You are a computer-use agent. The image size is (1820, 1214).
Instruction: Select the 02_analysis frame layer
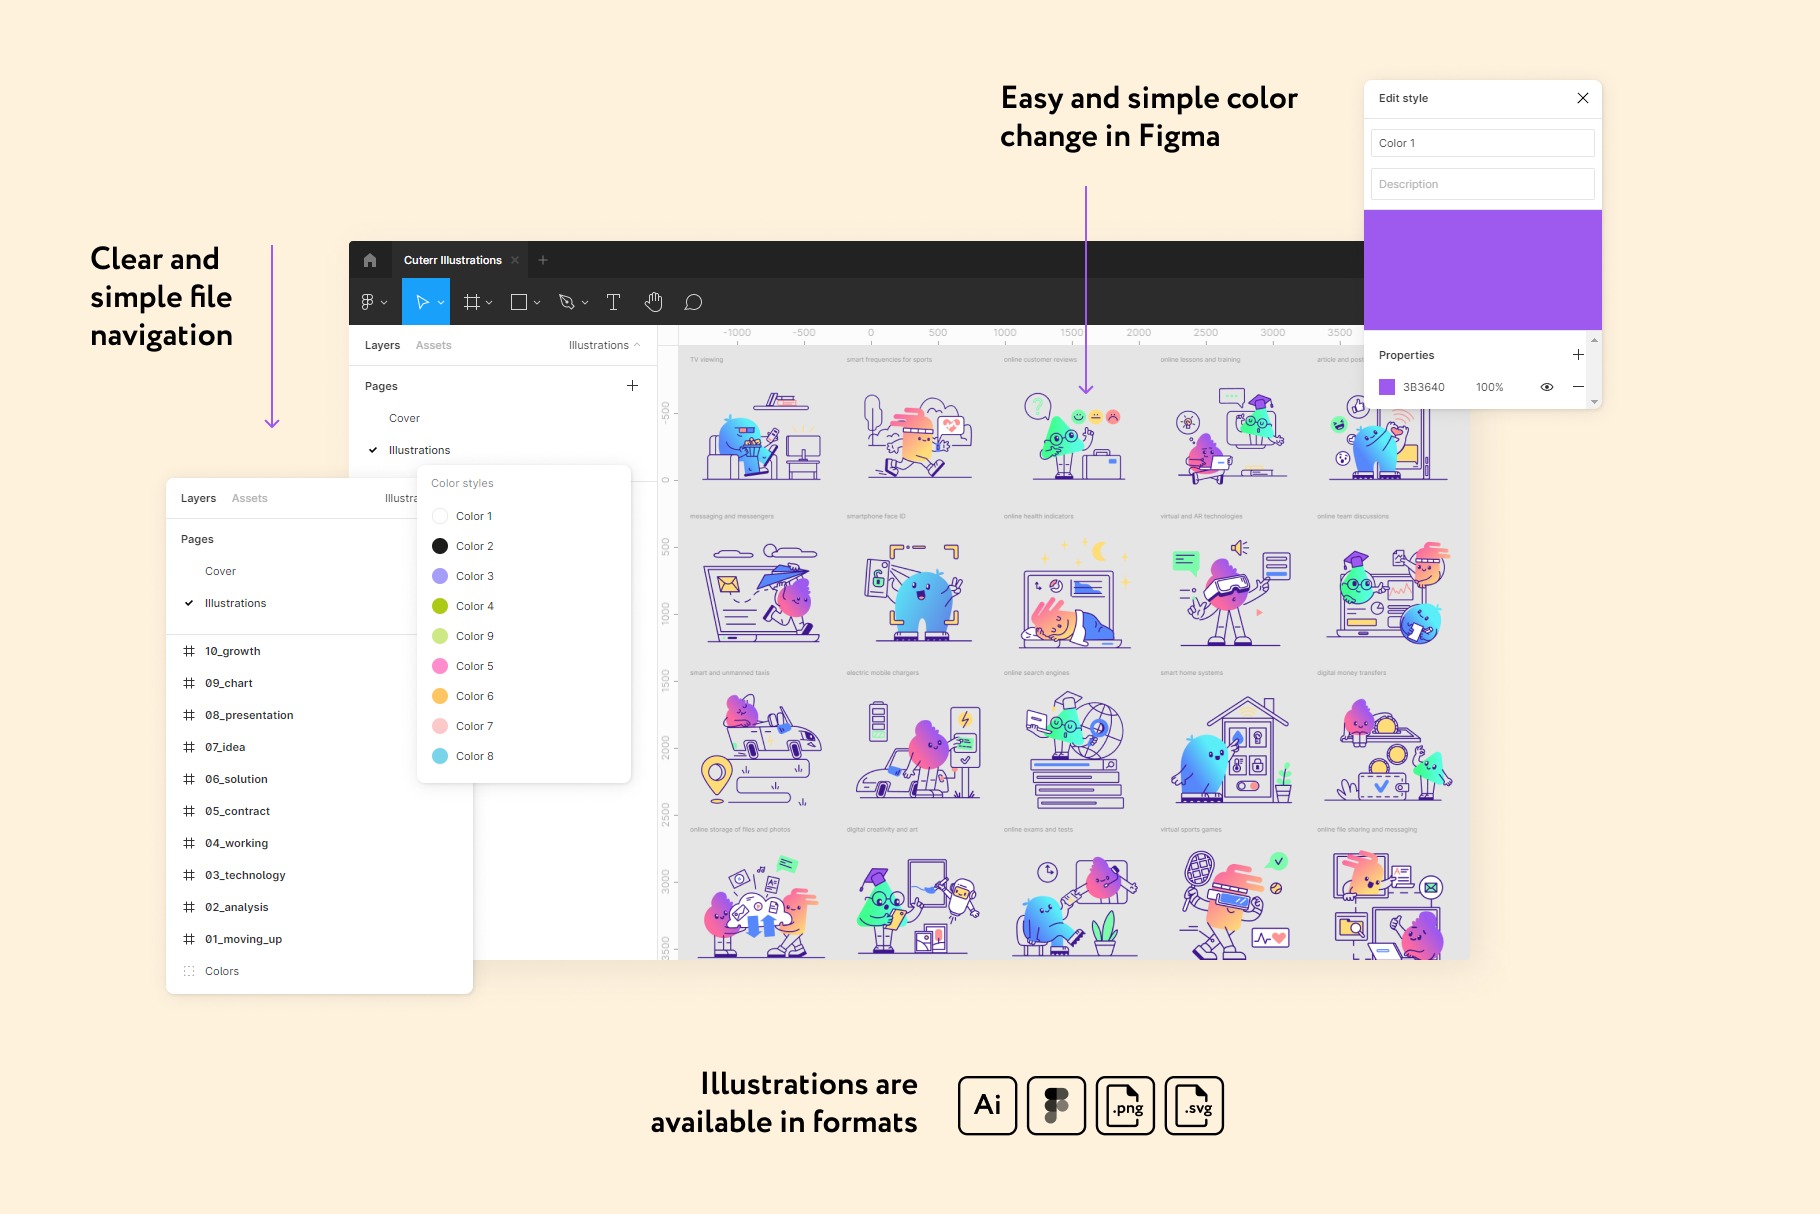(236, 907)
